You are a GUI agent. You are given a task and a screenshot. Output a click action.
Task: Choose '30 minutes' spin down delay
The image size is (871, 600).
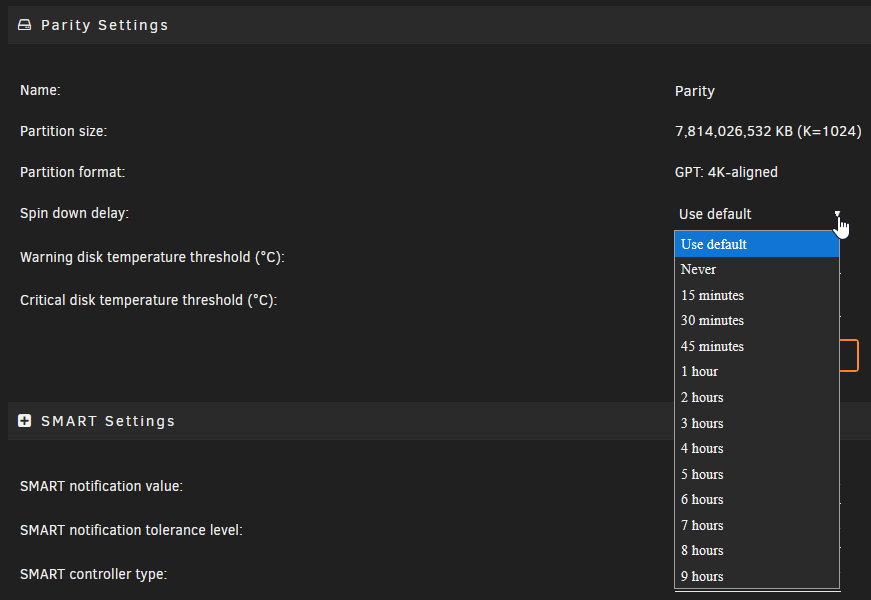point(757,321)
